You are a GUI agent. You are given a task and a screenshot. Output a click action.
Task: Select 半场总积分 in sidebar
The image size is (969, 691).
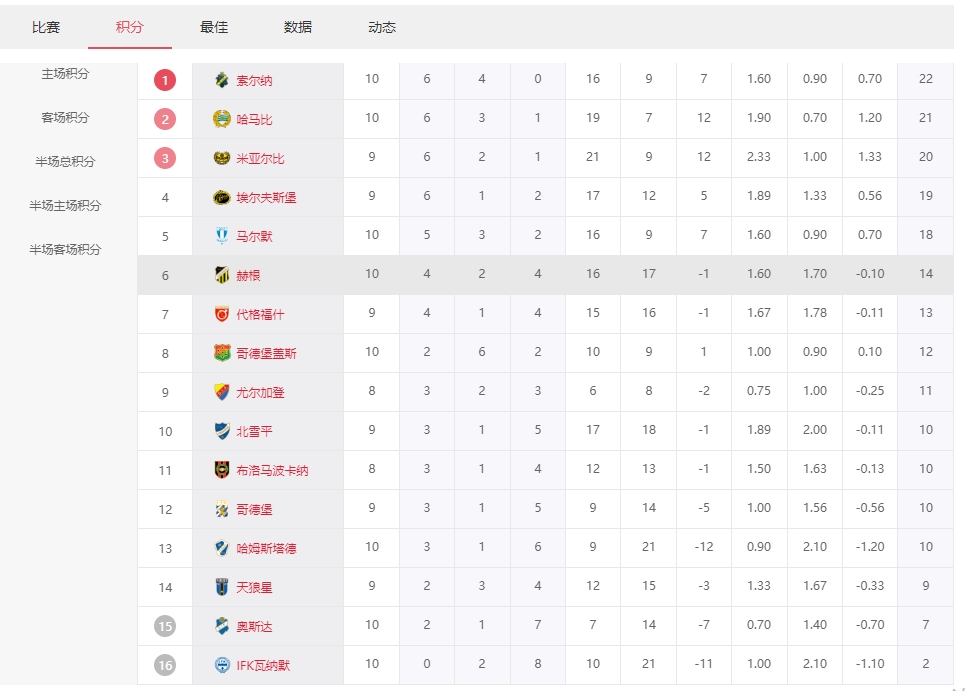(65, 162)
